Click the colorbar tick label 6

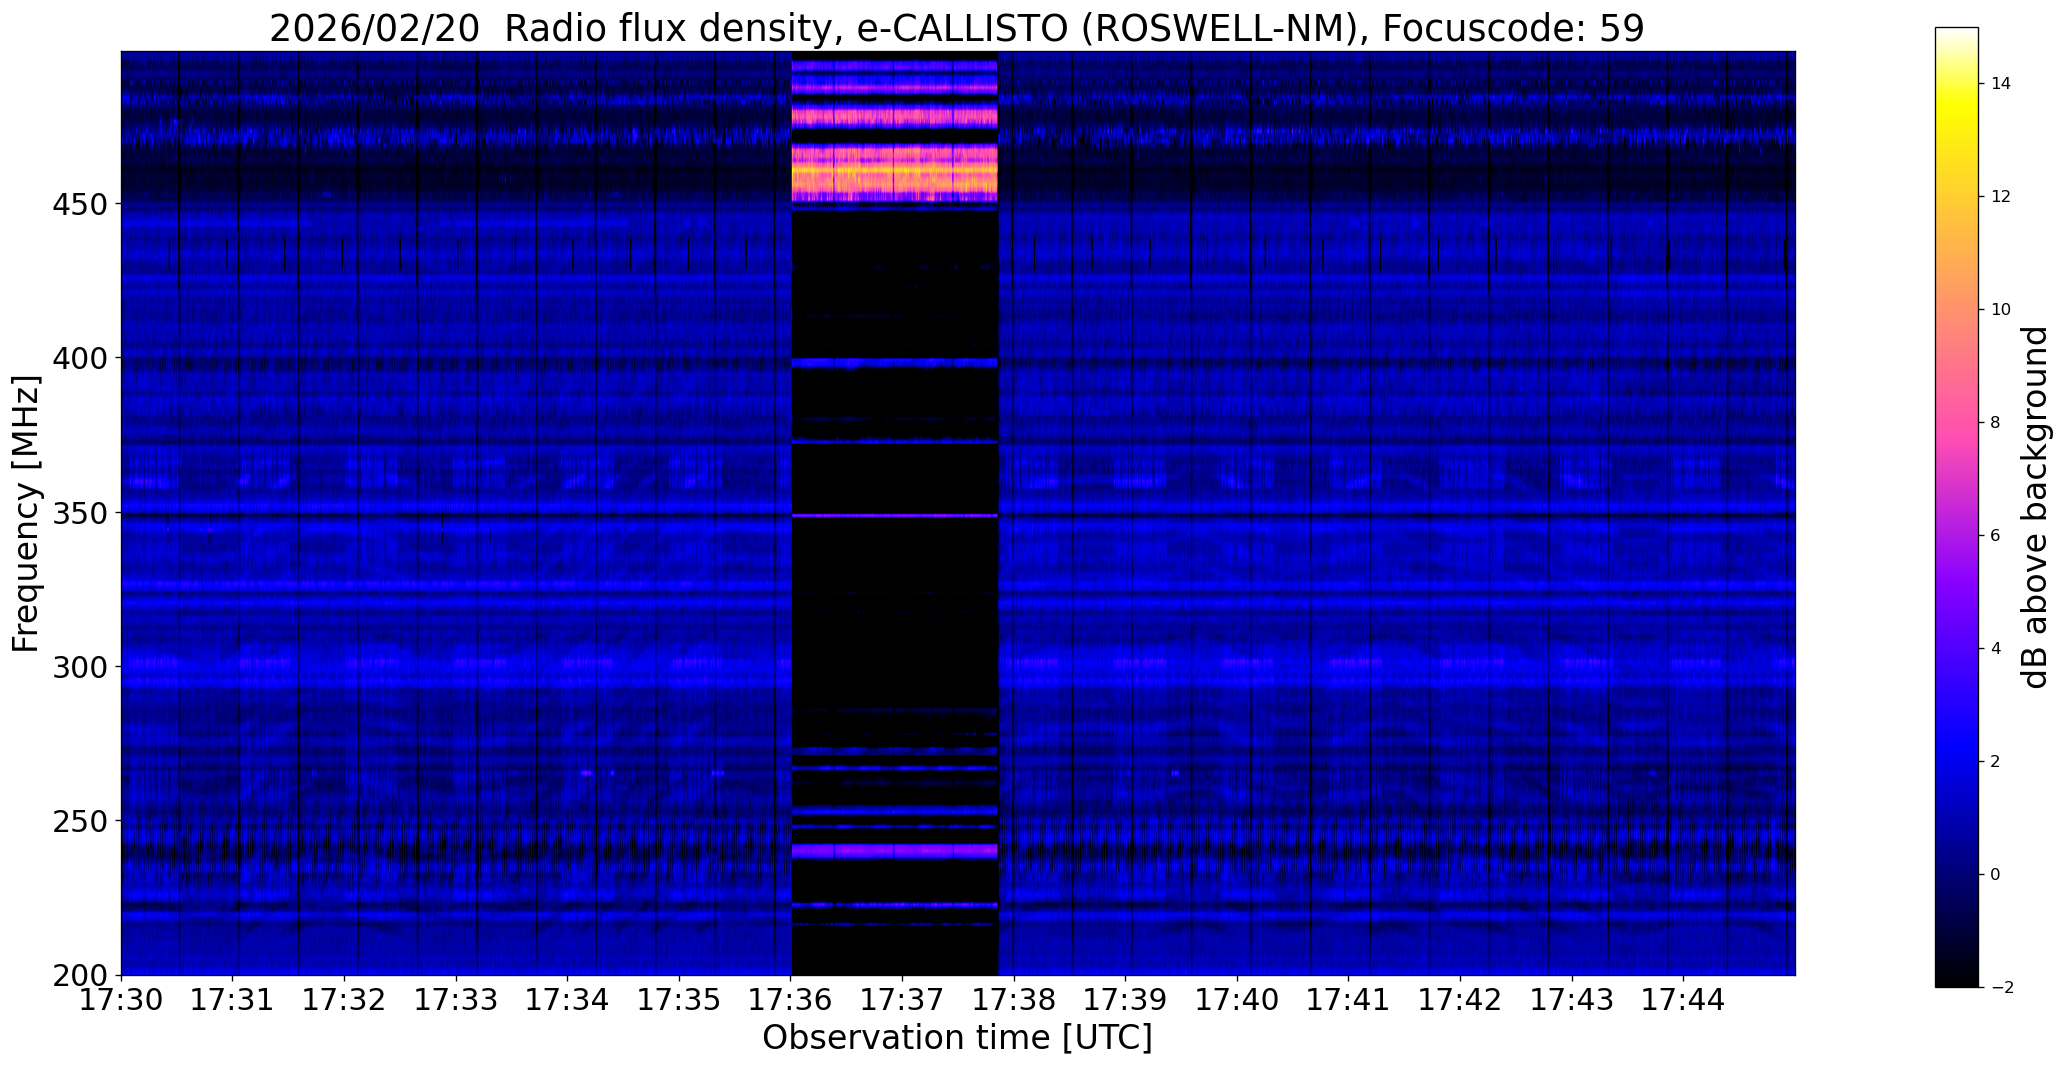(1996, 536)
